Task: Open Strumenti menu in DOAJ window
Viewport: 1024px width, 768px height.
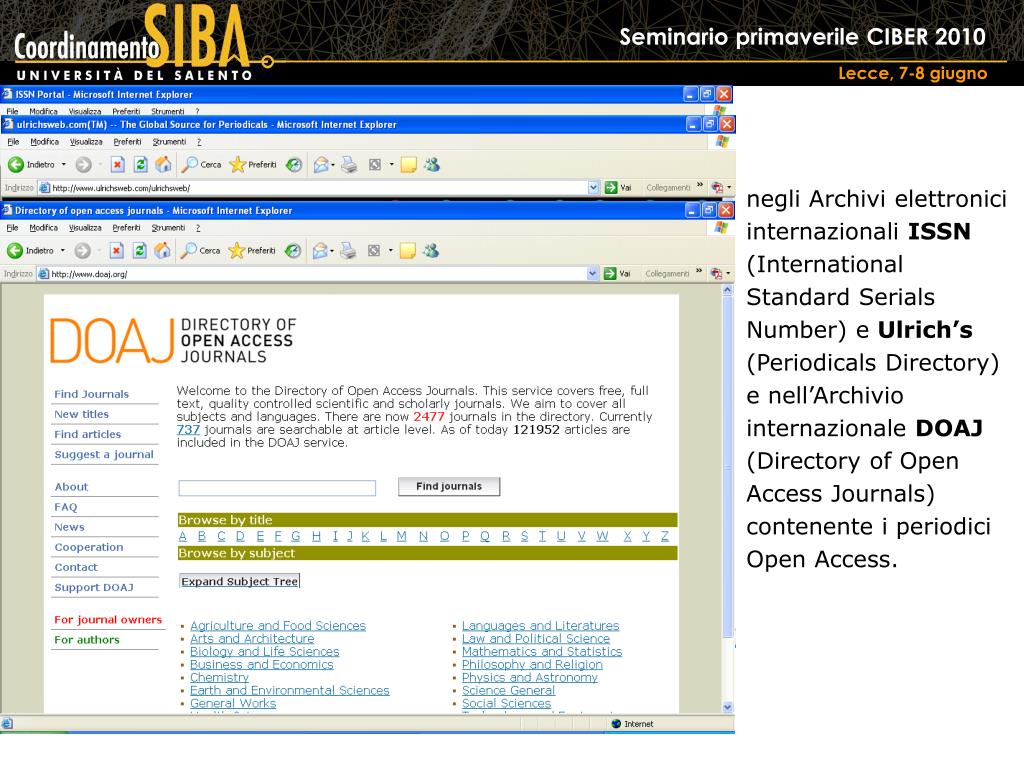Action: point(168,228)
